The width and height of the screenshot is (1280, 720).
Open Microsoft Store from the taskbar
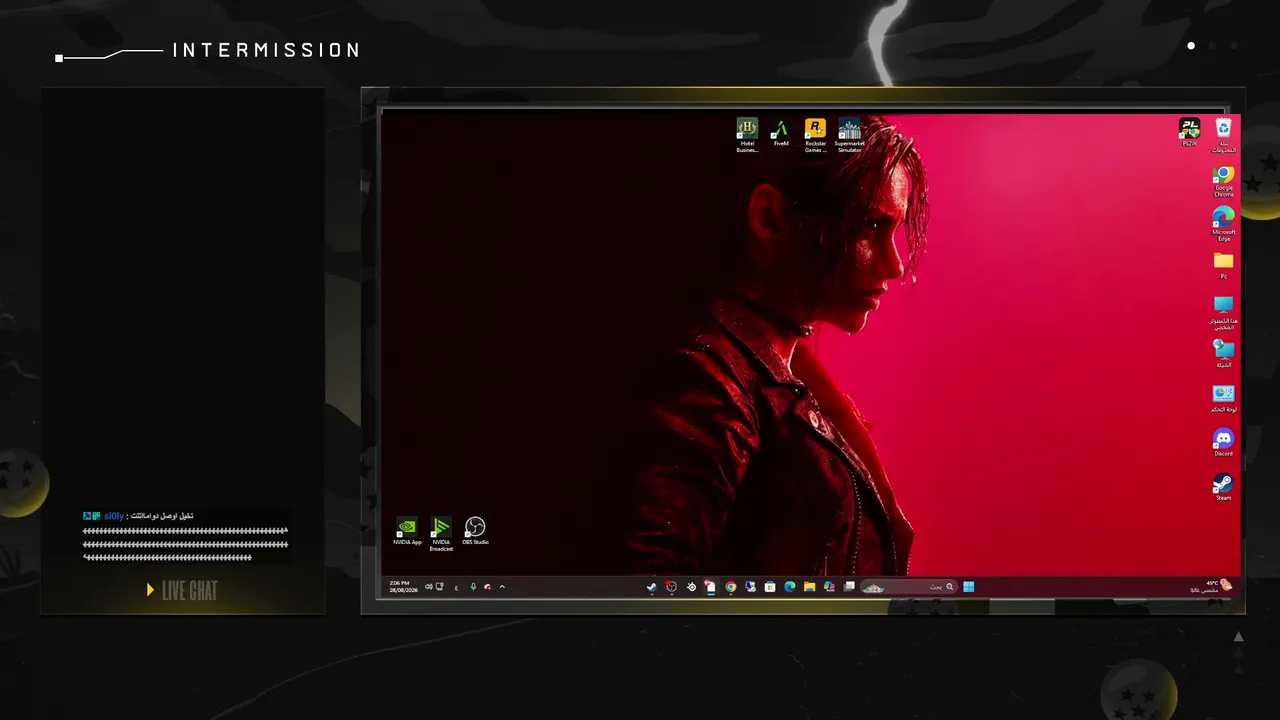point(769,587)
